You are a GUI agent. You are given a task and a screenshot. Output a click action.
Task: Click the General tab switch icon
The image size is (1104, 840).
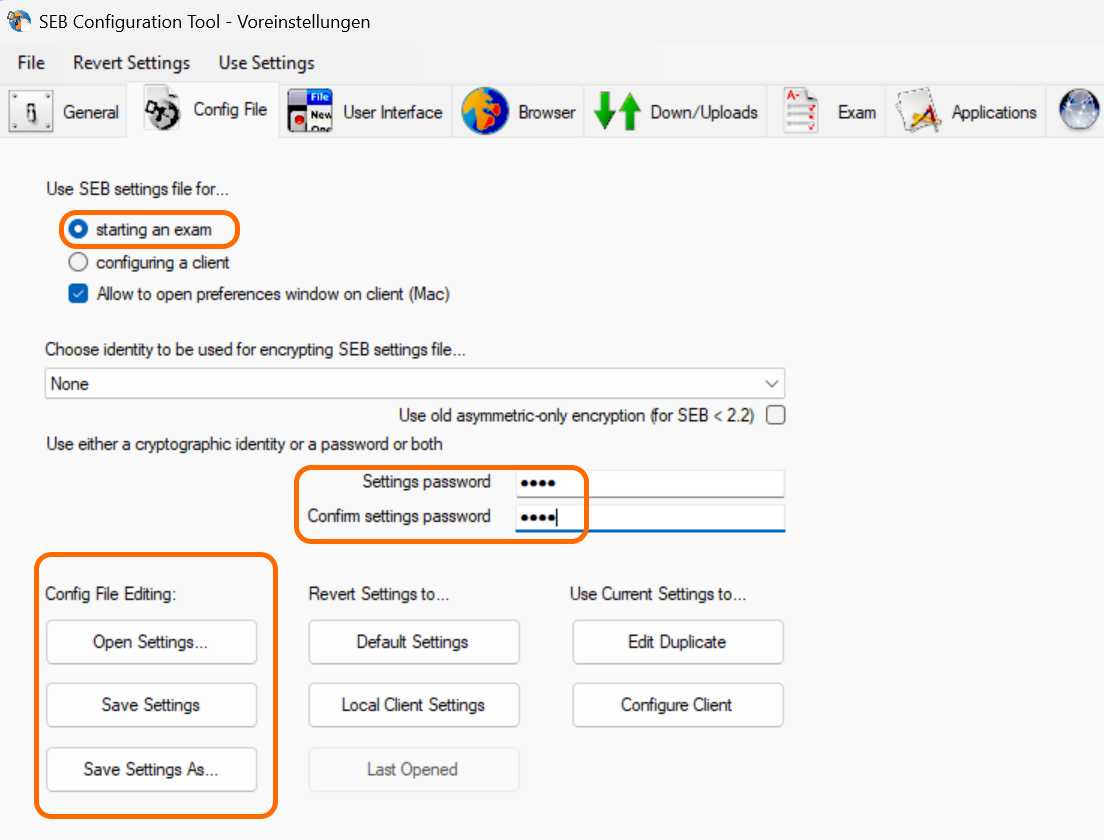pos(31,112)
